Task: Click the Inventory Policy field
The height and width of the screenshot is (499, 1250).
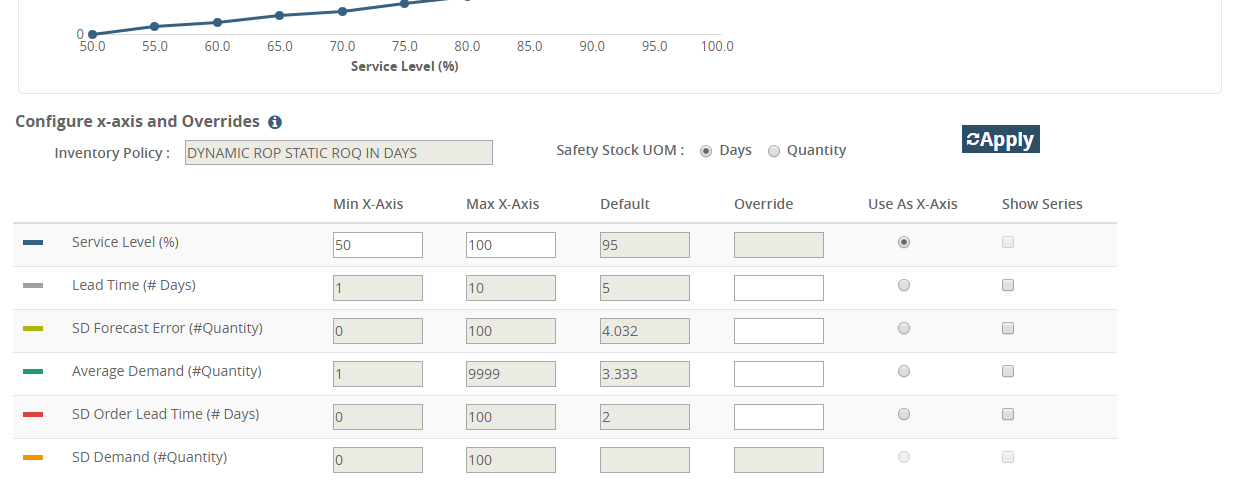Action: [338, 152]
